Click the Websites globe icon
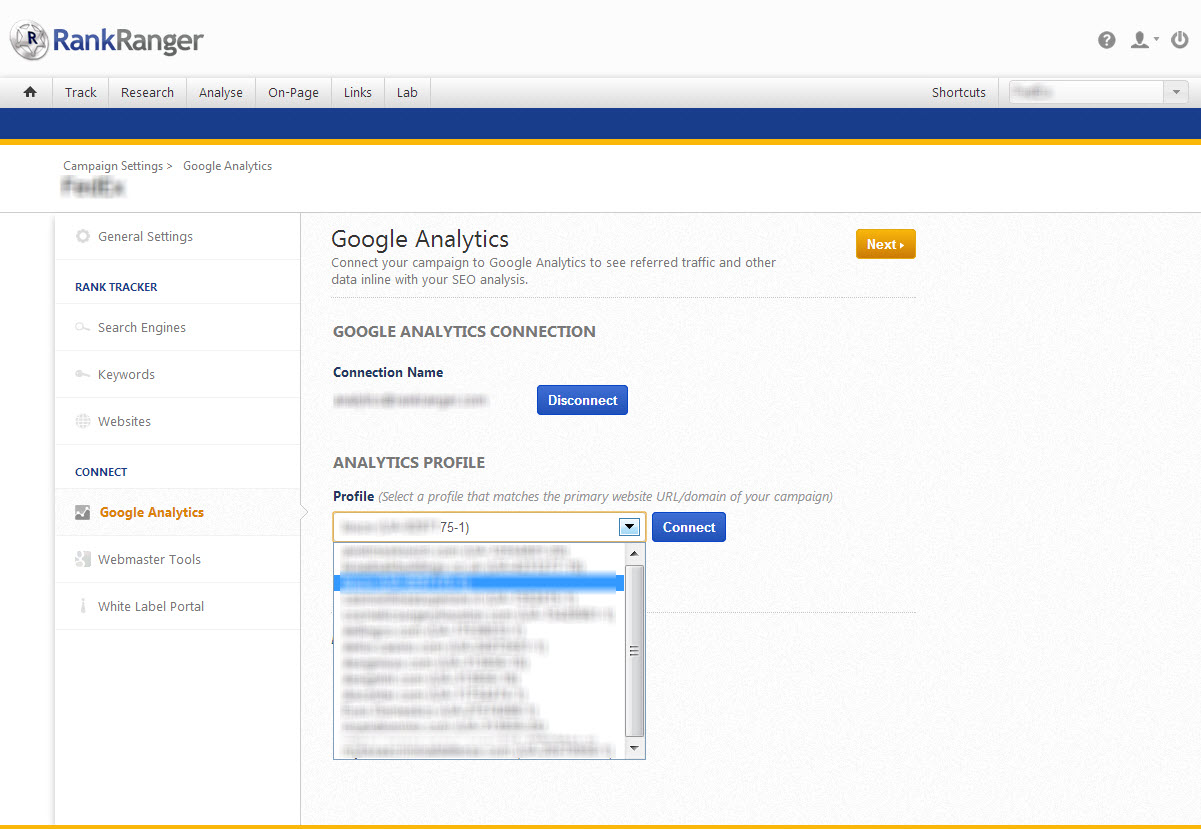 click(83, 422)
